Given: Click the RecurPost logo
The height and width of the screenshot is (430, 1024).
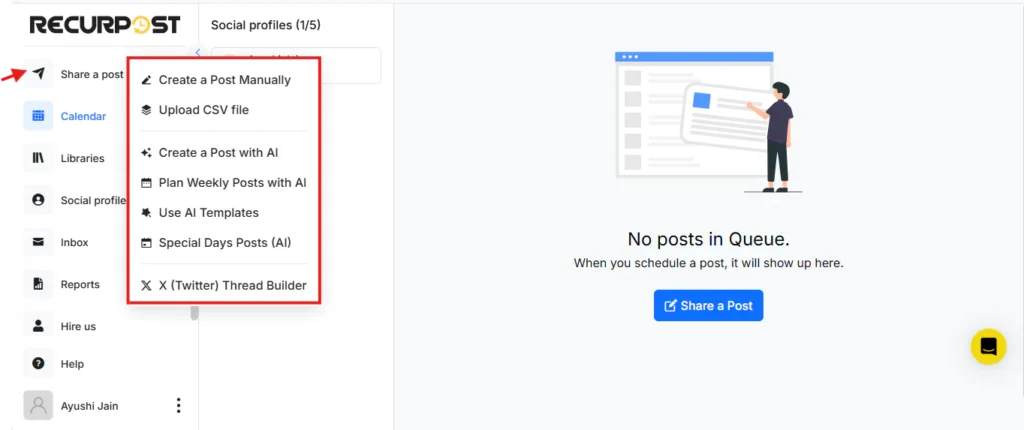Looking at the screenshot, I should (104, 25).
